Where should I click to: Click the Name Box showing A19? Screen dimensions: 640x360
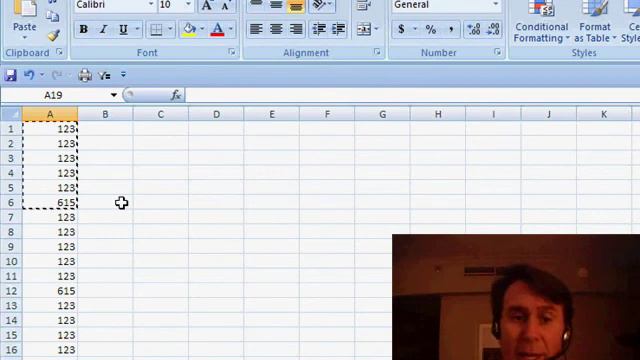pos(53,95)
